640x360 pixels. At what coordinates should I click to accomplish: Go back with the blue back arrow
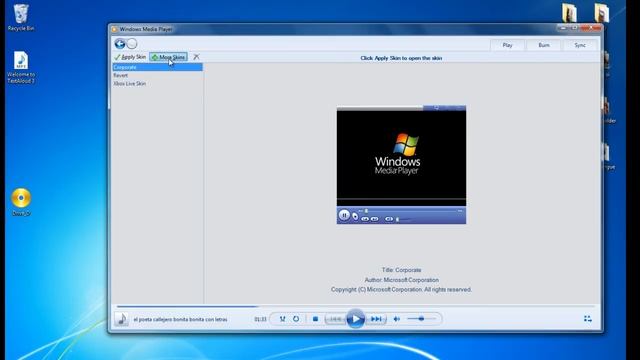point(120,44)
